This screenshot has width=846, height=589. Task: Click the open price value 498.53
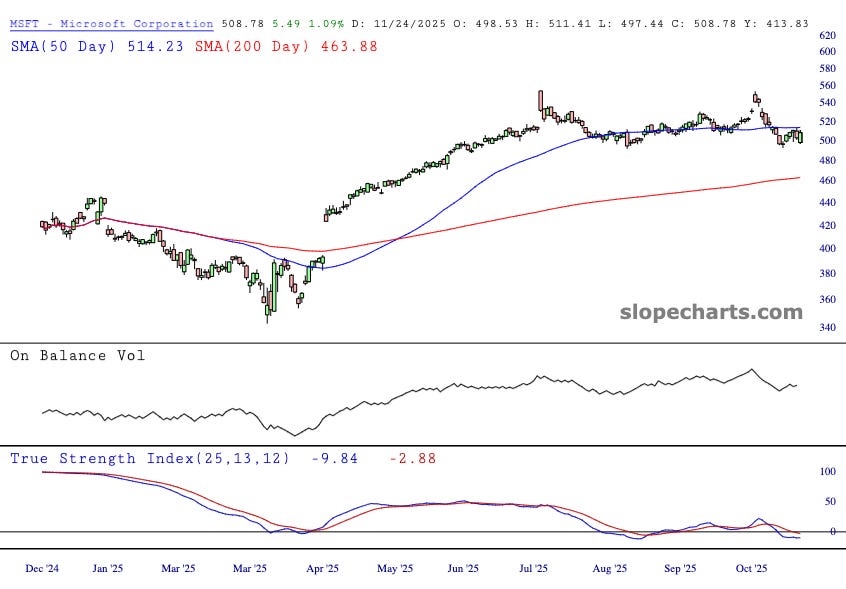click(496, 24)
